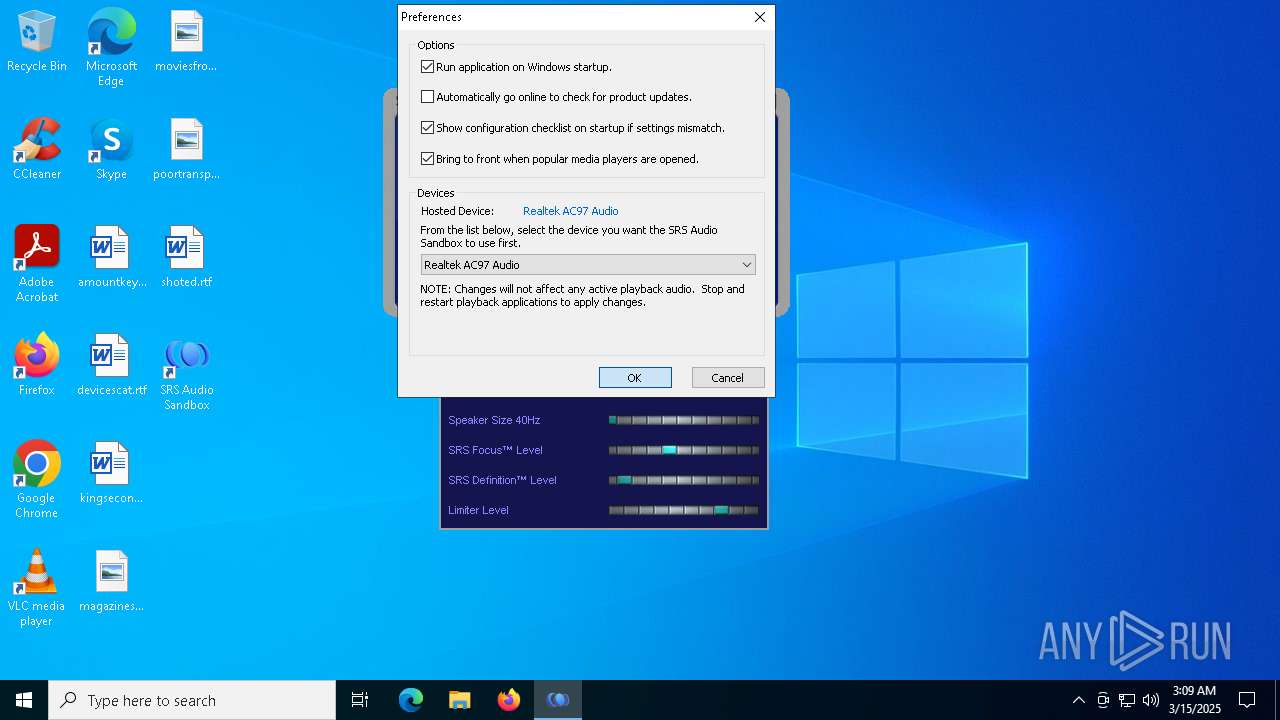
Task: Disable Run application on Windows startup
Action: (427, 67)
